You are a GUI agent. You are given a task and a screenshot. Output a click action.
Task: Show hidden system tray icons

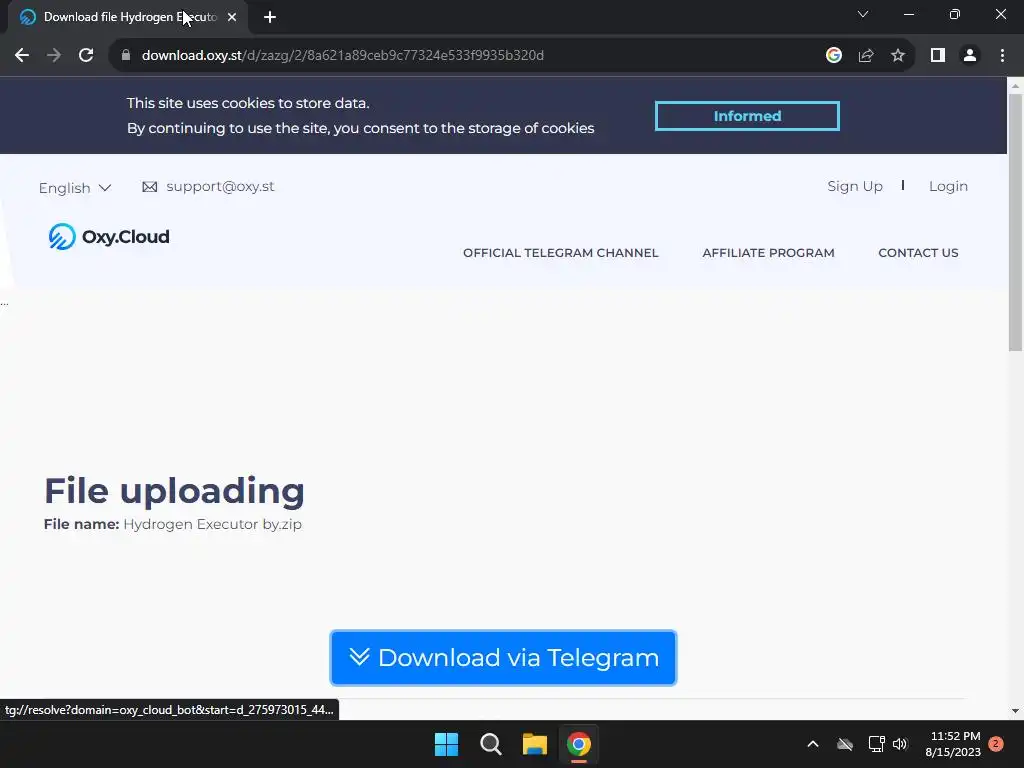813,744
